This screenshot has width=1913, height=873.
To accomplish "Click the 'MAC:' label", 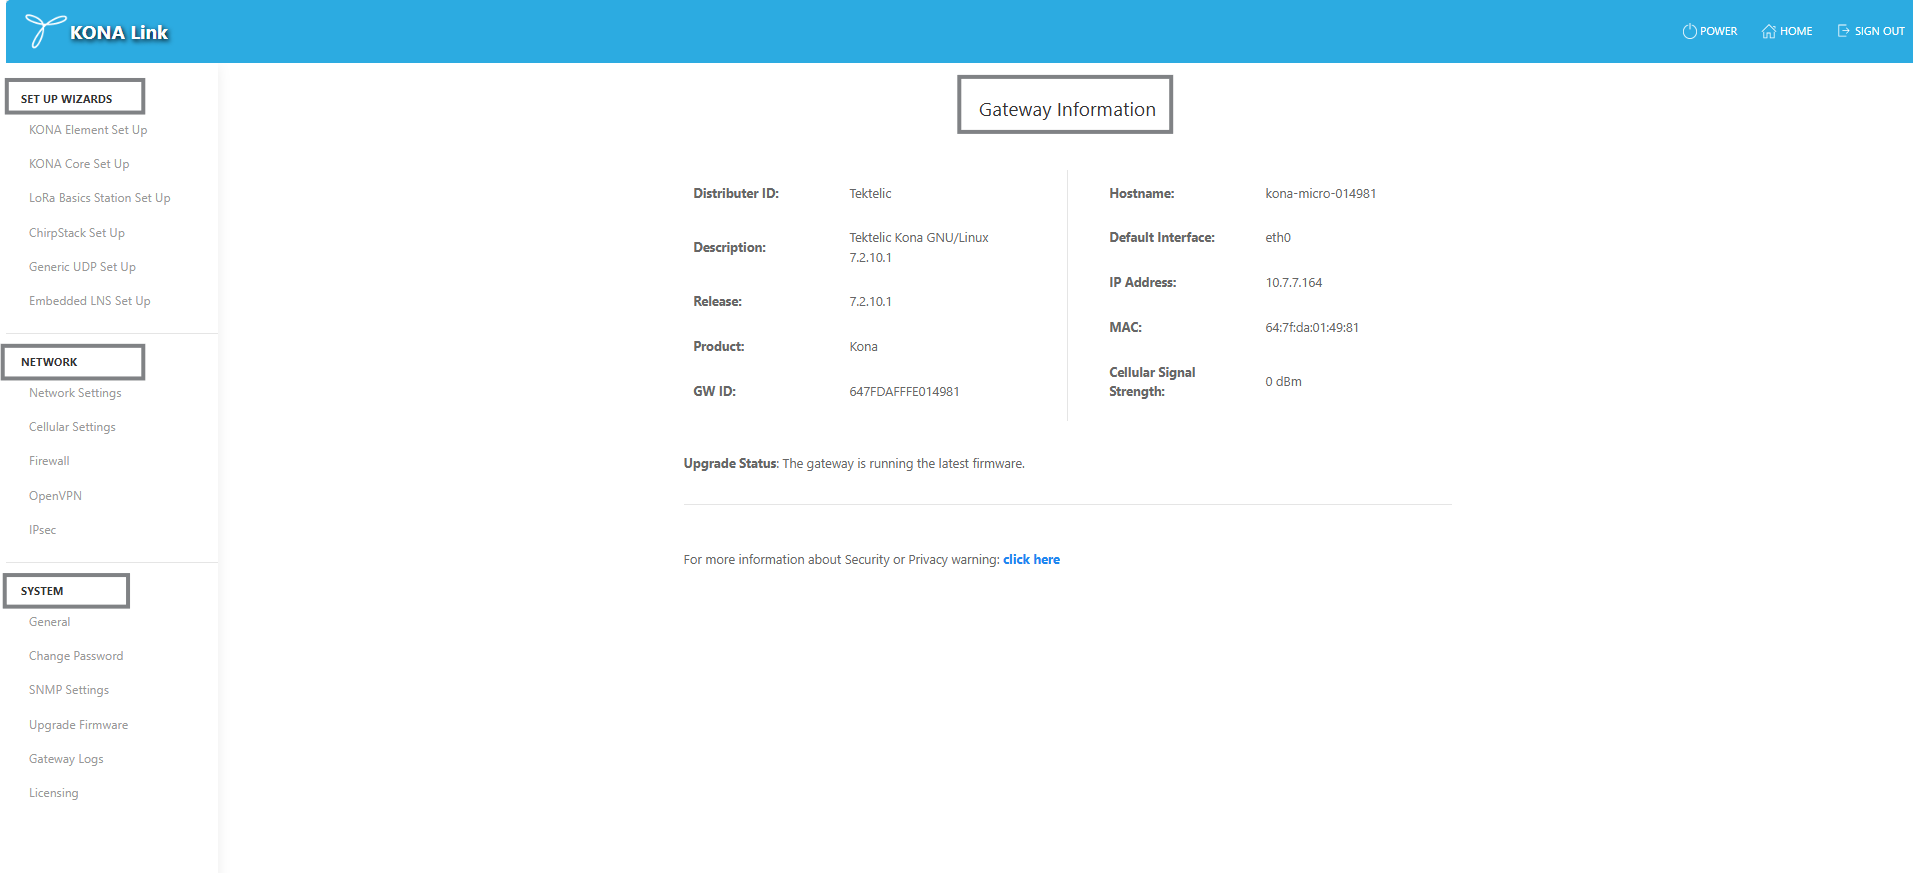I will click(x=1125, y=328).
